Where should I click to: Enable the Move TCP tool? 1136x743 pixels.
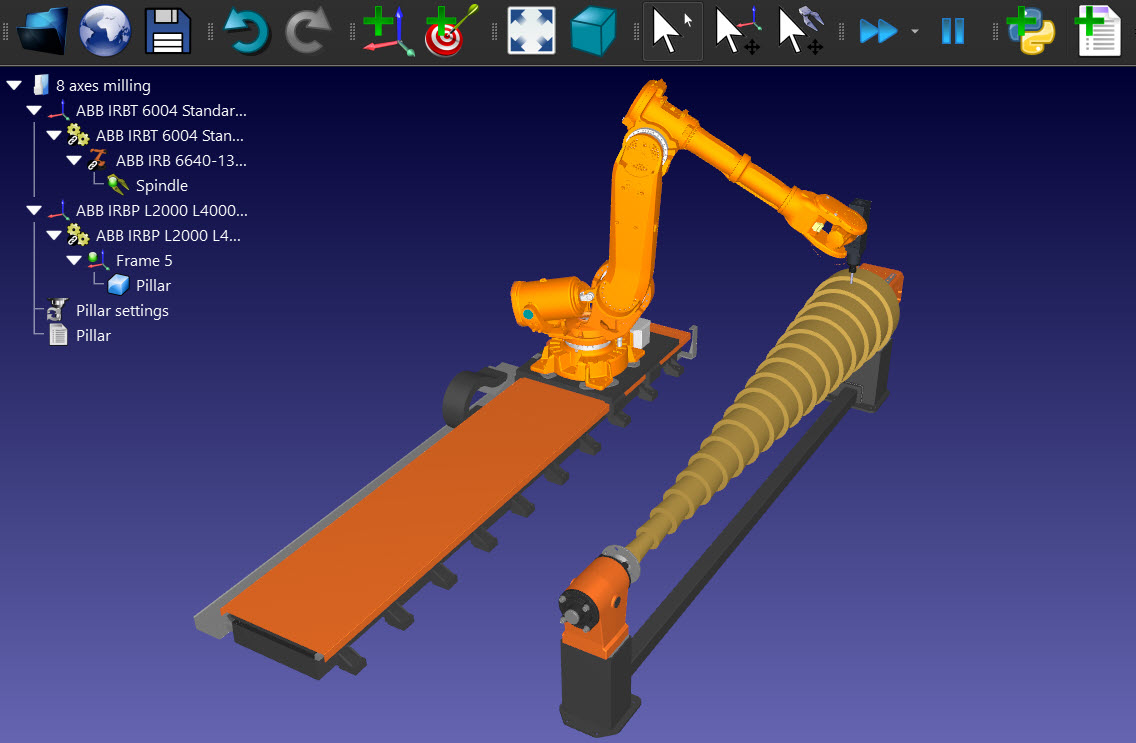[801, 30]
